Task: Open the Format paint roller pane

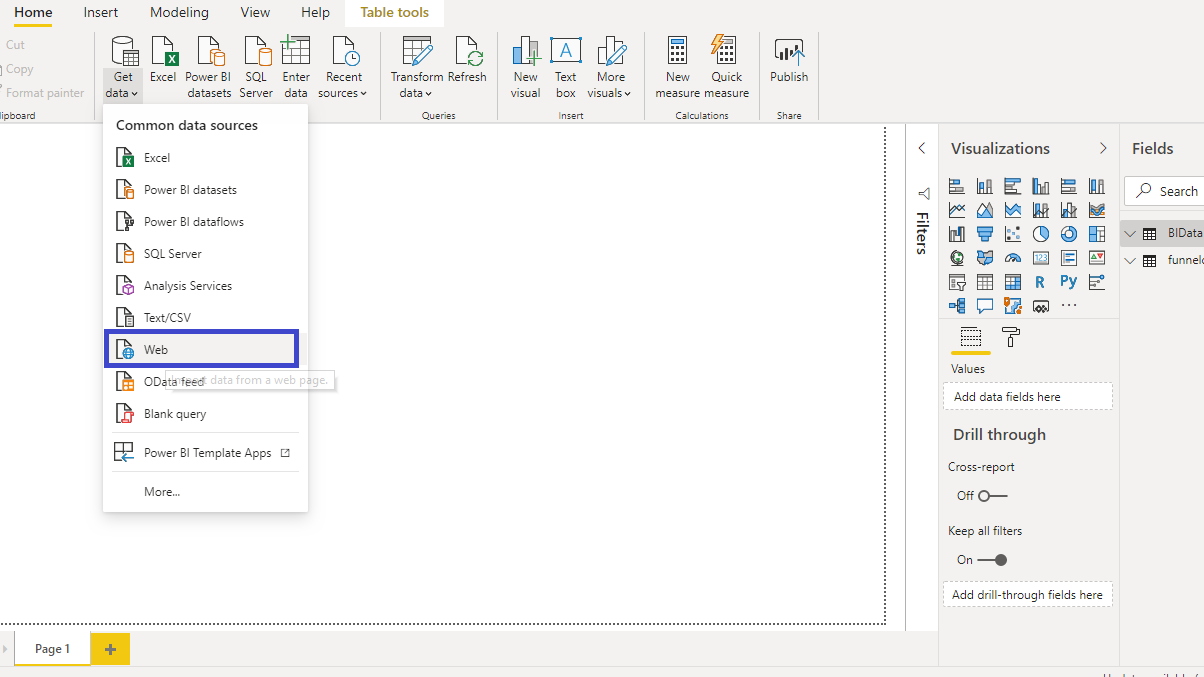Action: (x=1010, y=338)
